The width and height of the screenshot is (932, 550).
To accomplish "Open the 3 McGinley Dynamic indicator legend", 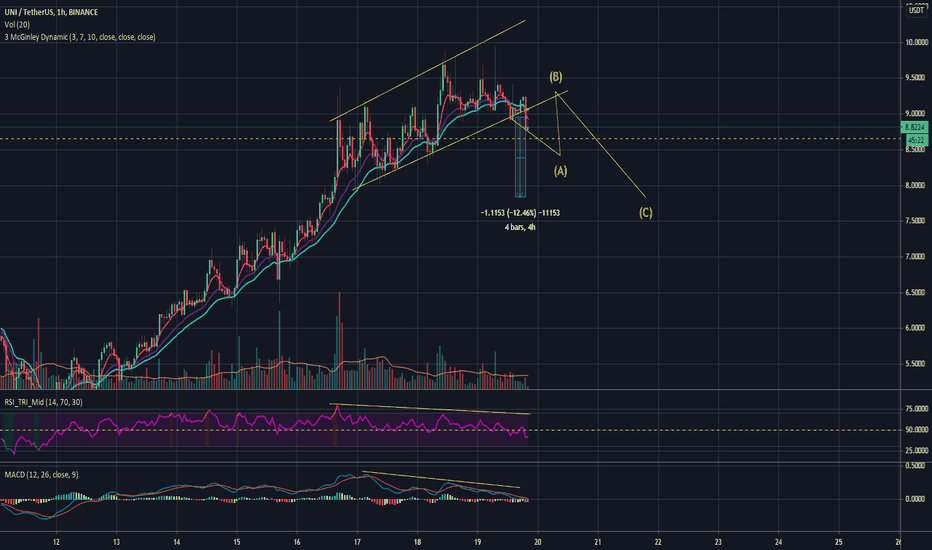I will [80, 37].
